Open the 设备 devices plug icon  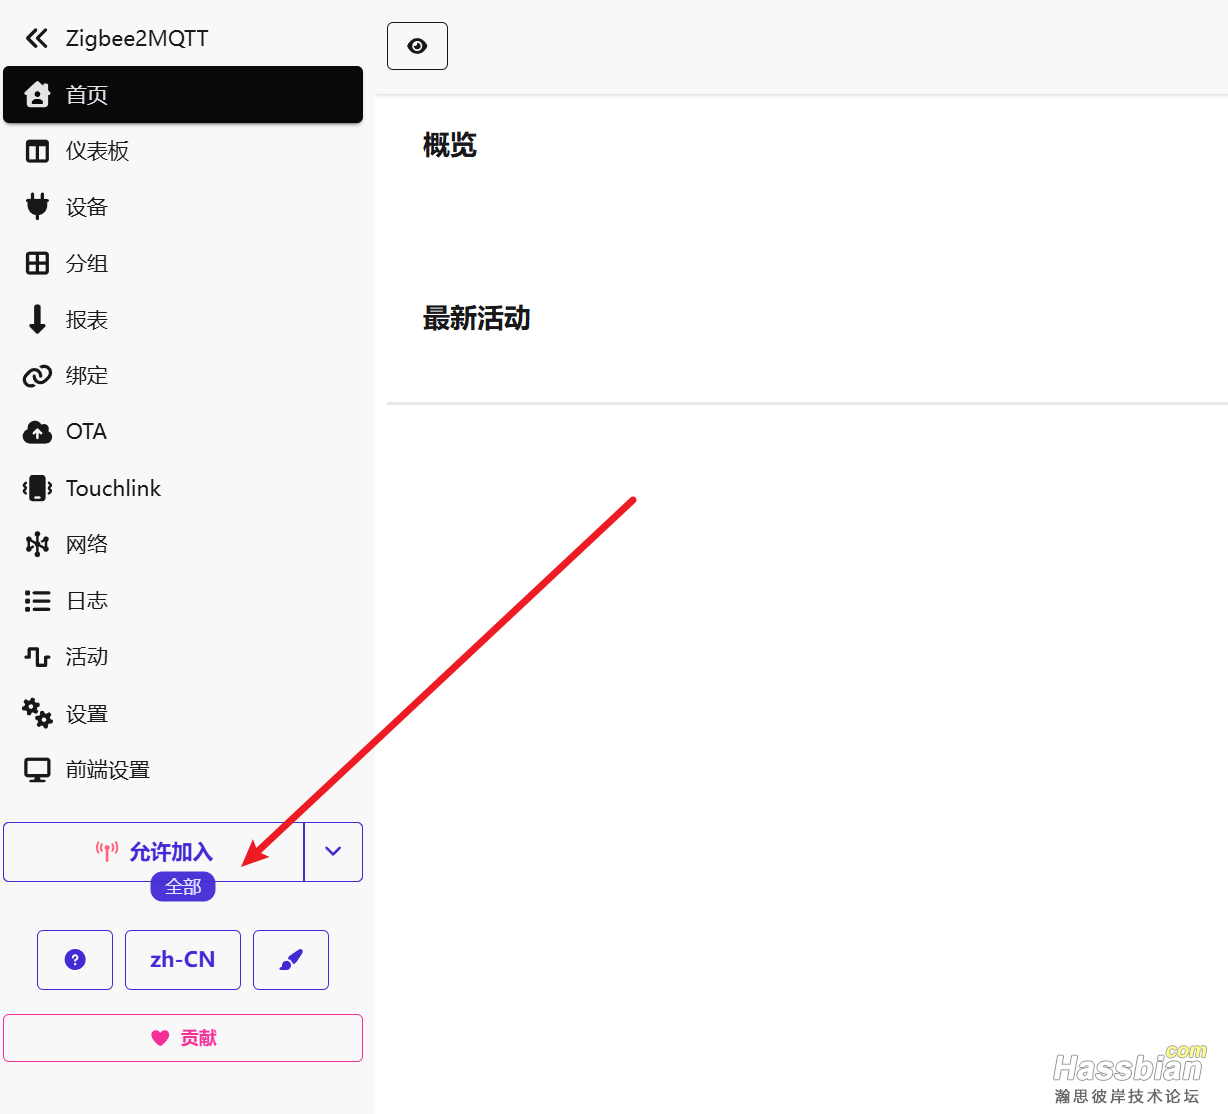click(37, 207)
